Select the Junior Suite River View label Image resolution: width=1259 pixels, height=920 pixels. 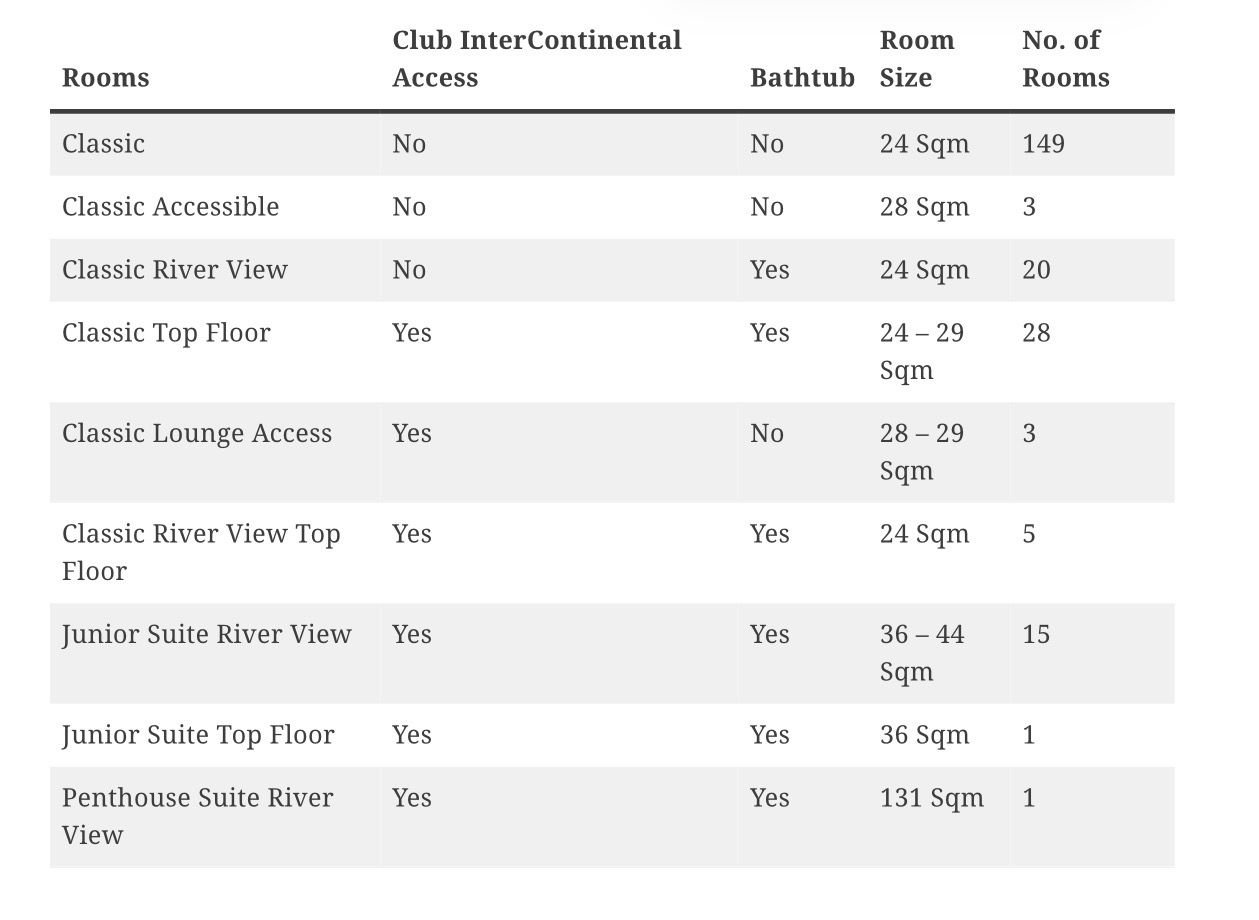207,635
